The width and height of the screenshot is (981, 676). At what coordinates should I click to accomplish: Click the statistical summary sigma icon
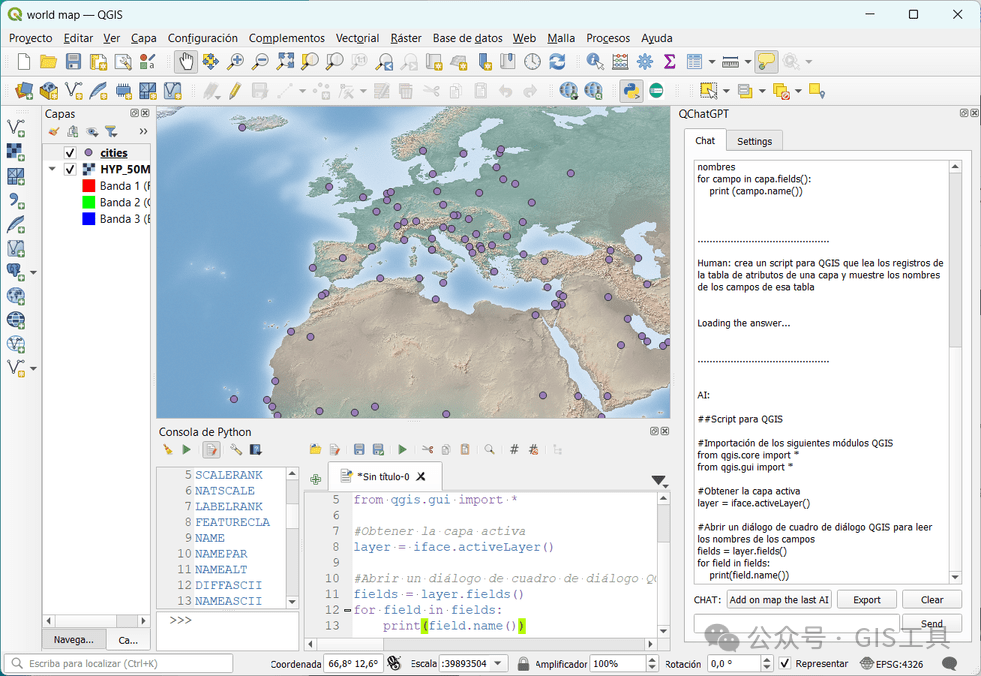[669, 61]
